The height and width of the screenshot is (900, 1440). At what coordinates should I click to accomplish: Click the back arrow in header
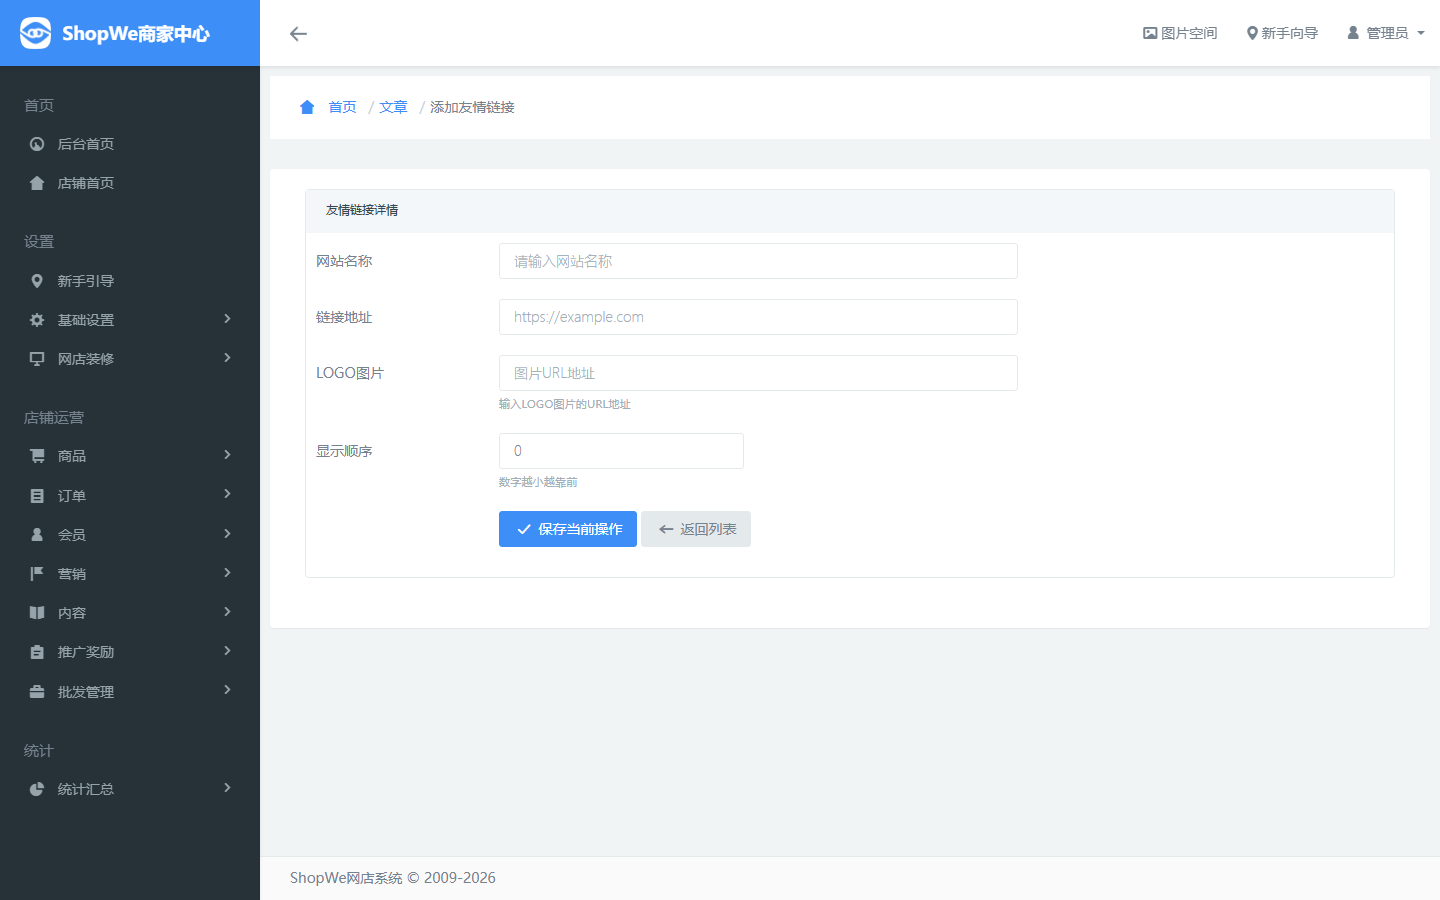298,33
